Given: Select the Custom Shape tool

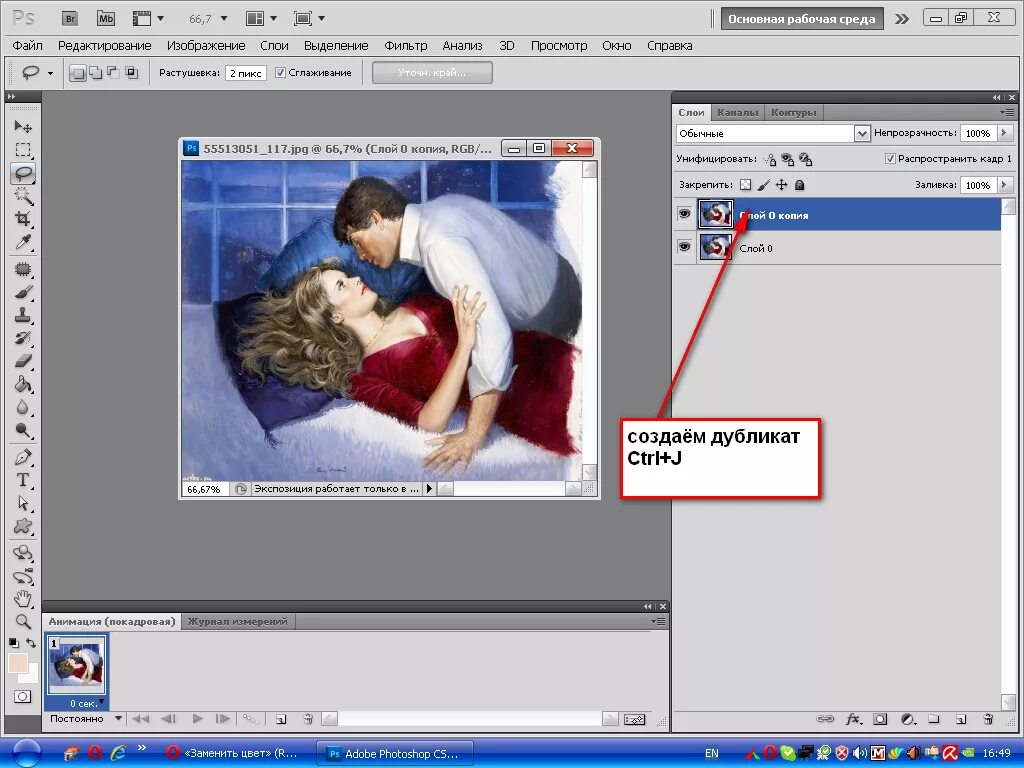Looking at the screenshot, I should point(23,526).
